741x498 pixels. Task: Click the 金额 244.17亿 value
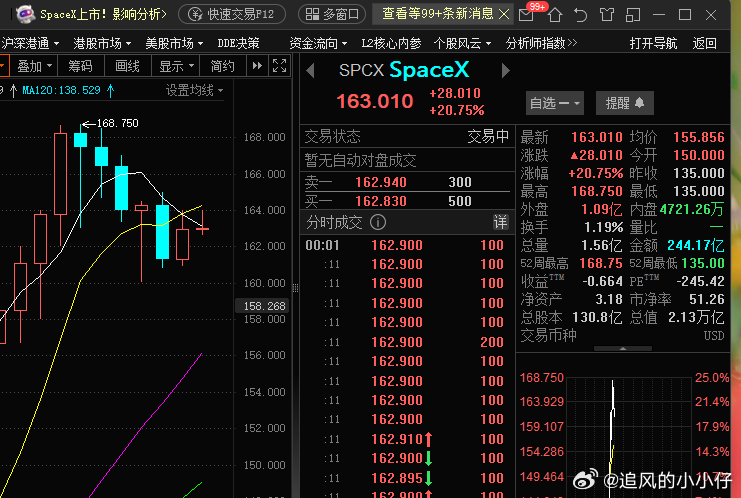tap(696, 245)
